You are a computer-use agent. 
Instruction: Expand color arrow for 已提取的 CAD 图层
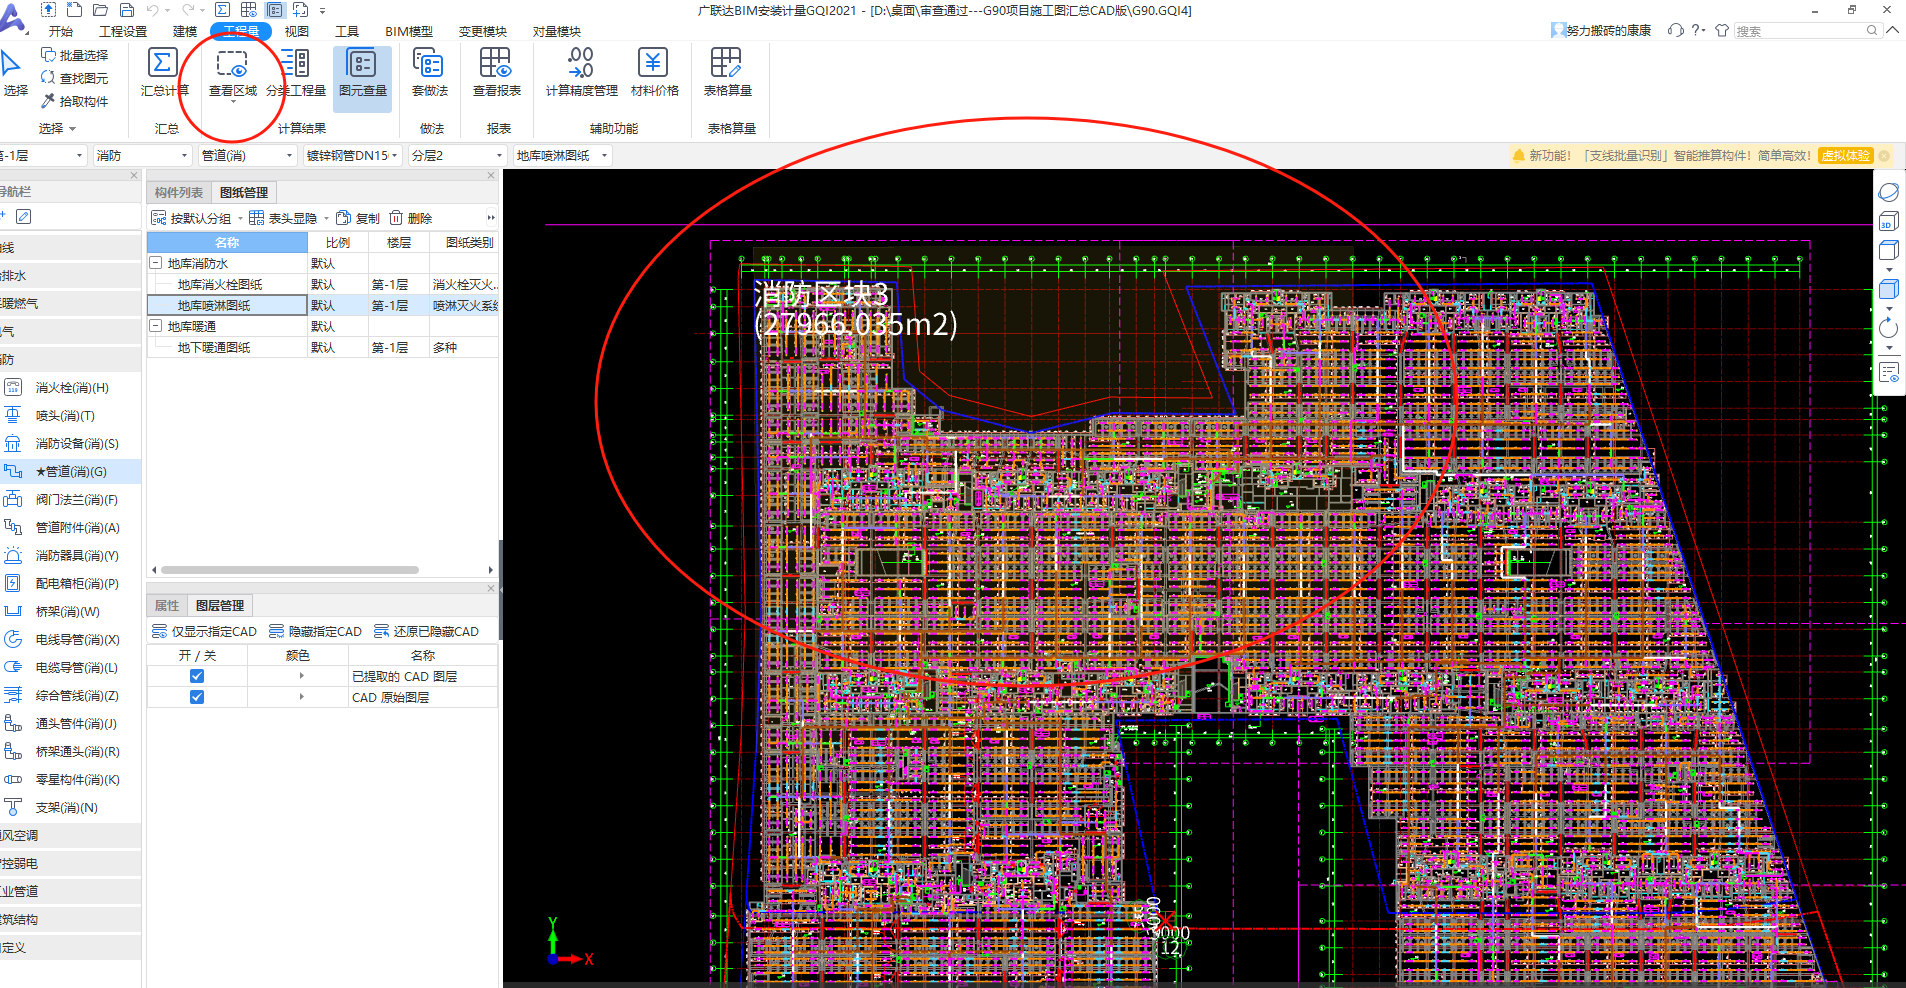click(x=301, y=677)
